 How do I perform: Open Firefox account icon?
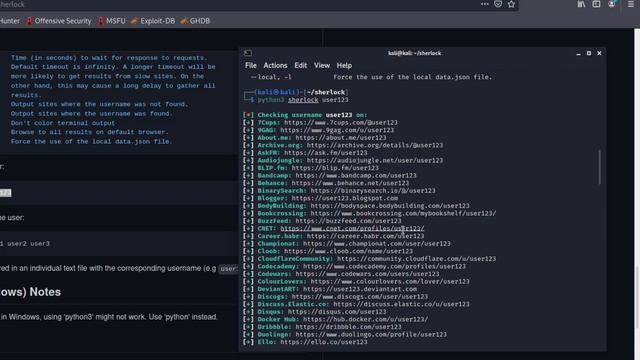click(611, 4)
